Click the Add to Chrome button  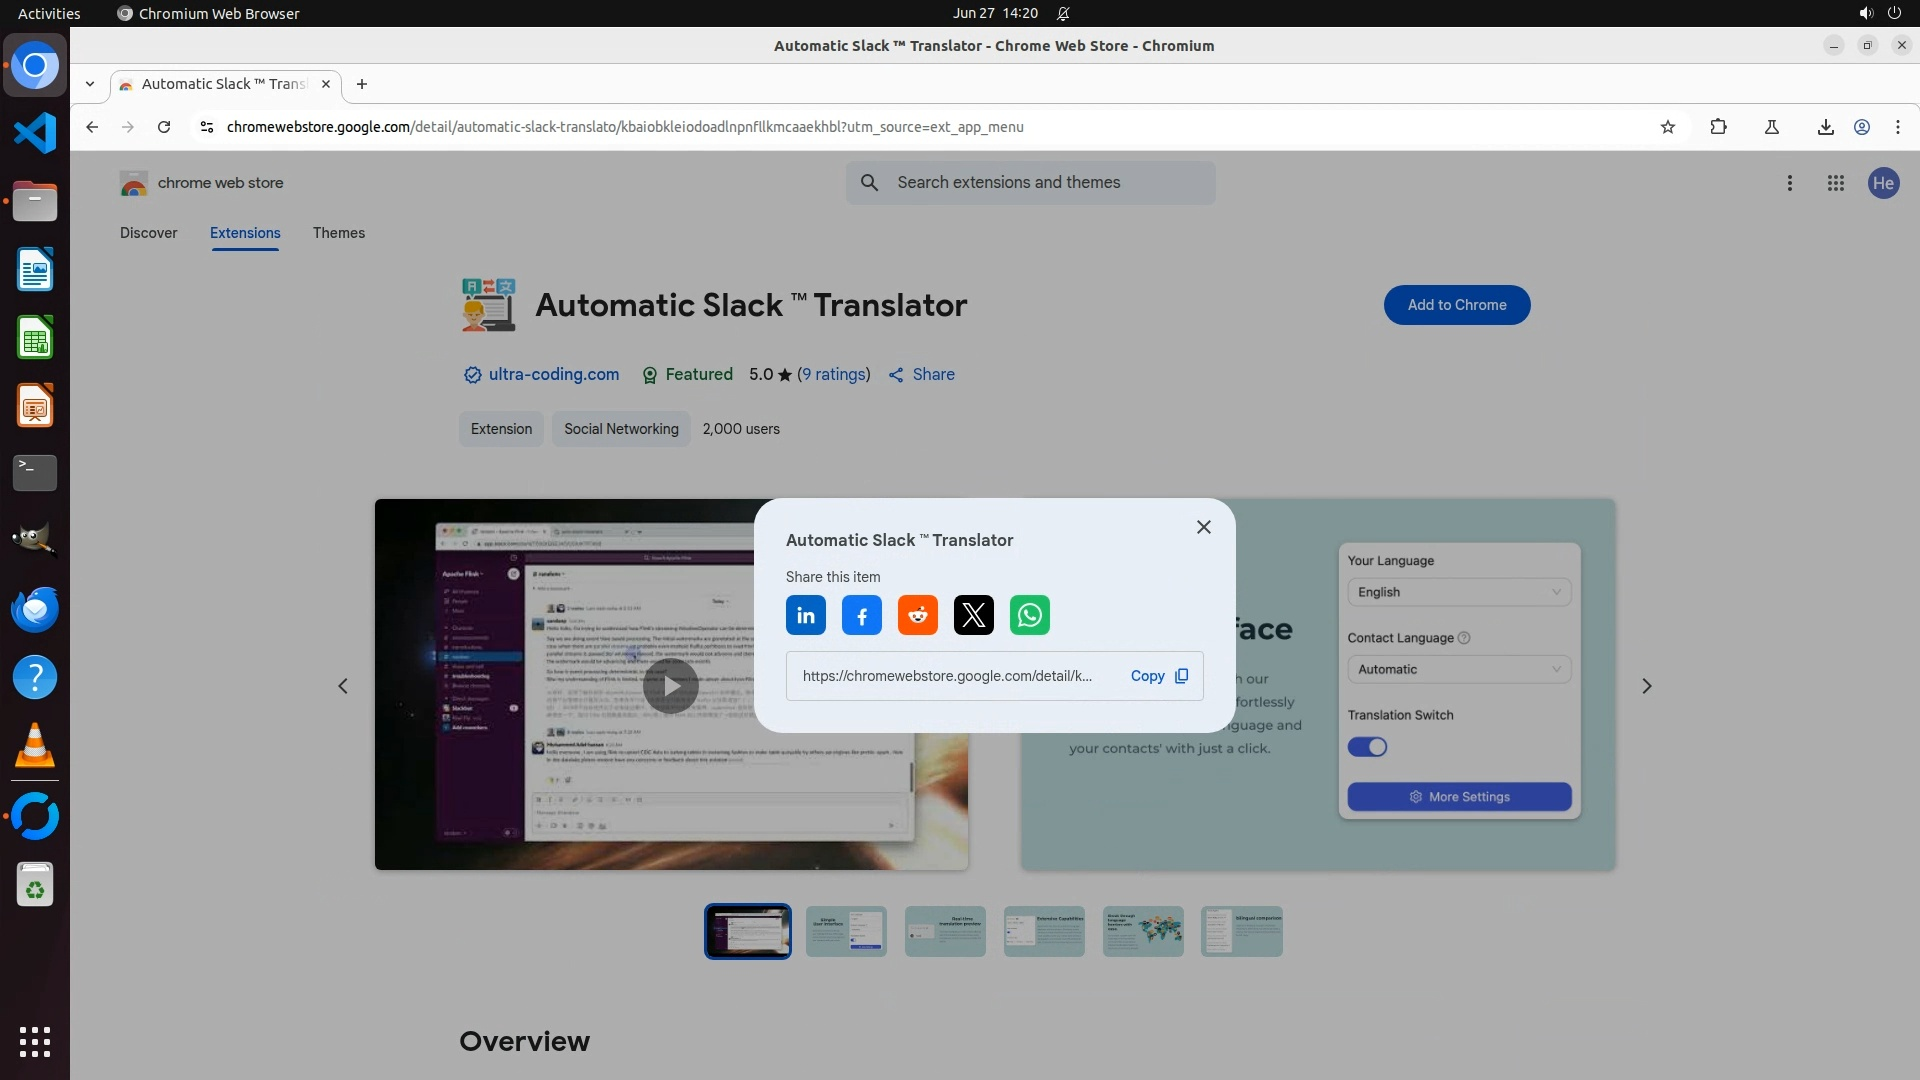tap(1456, 305)
